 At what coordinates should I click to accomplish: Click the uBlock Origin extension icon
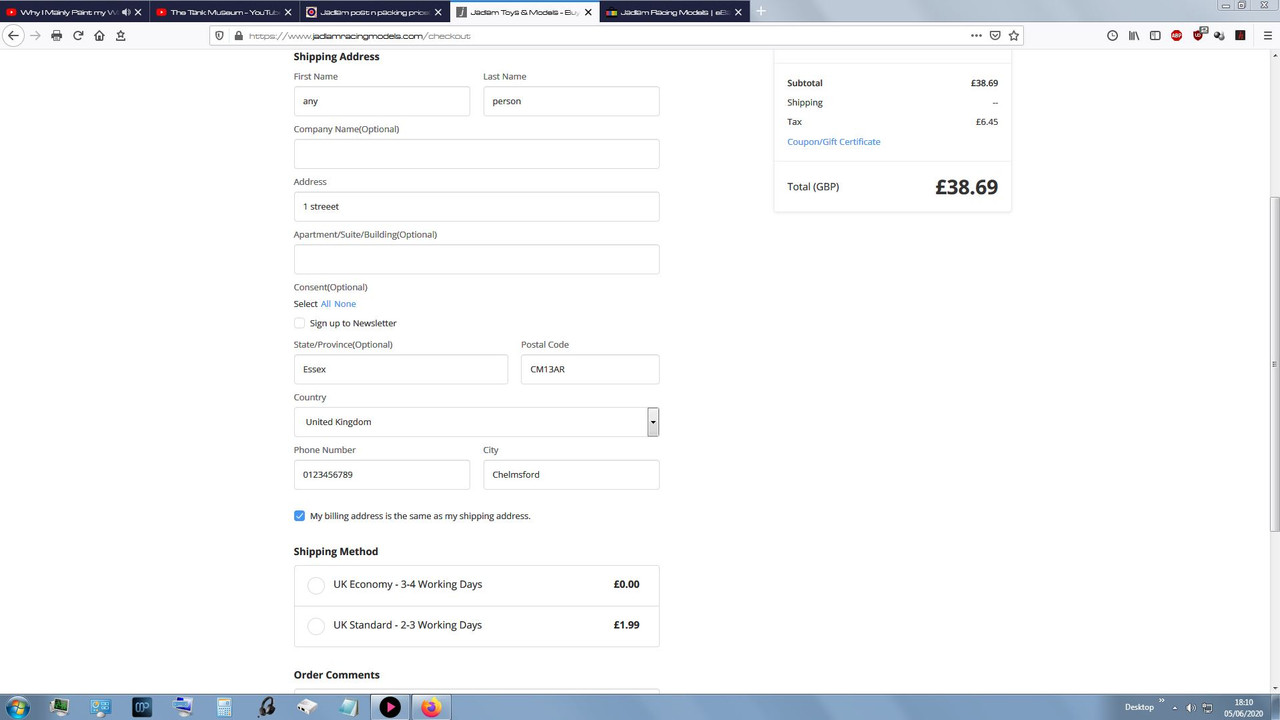pos(1199,35)
